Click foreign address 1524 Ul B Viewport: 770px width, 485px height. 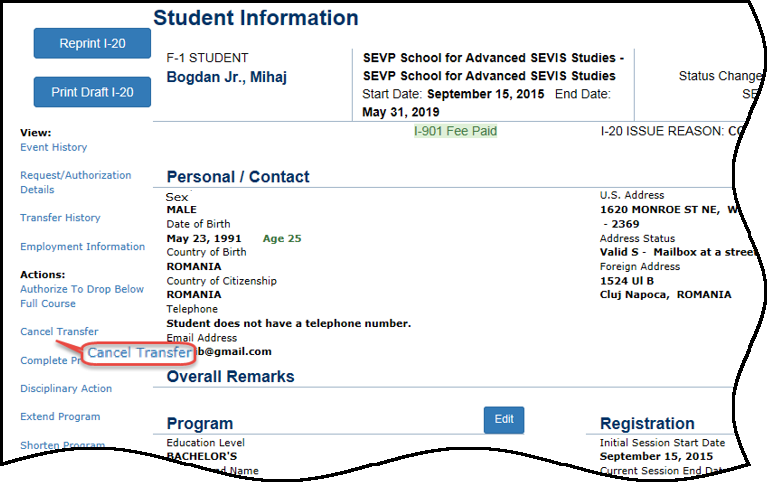coord(627,281)
